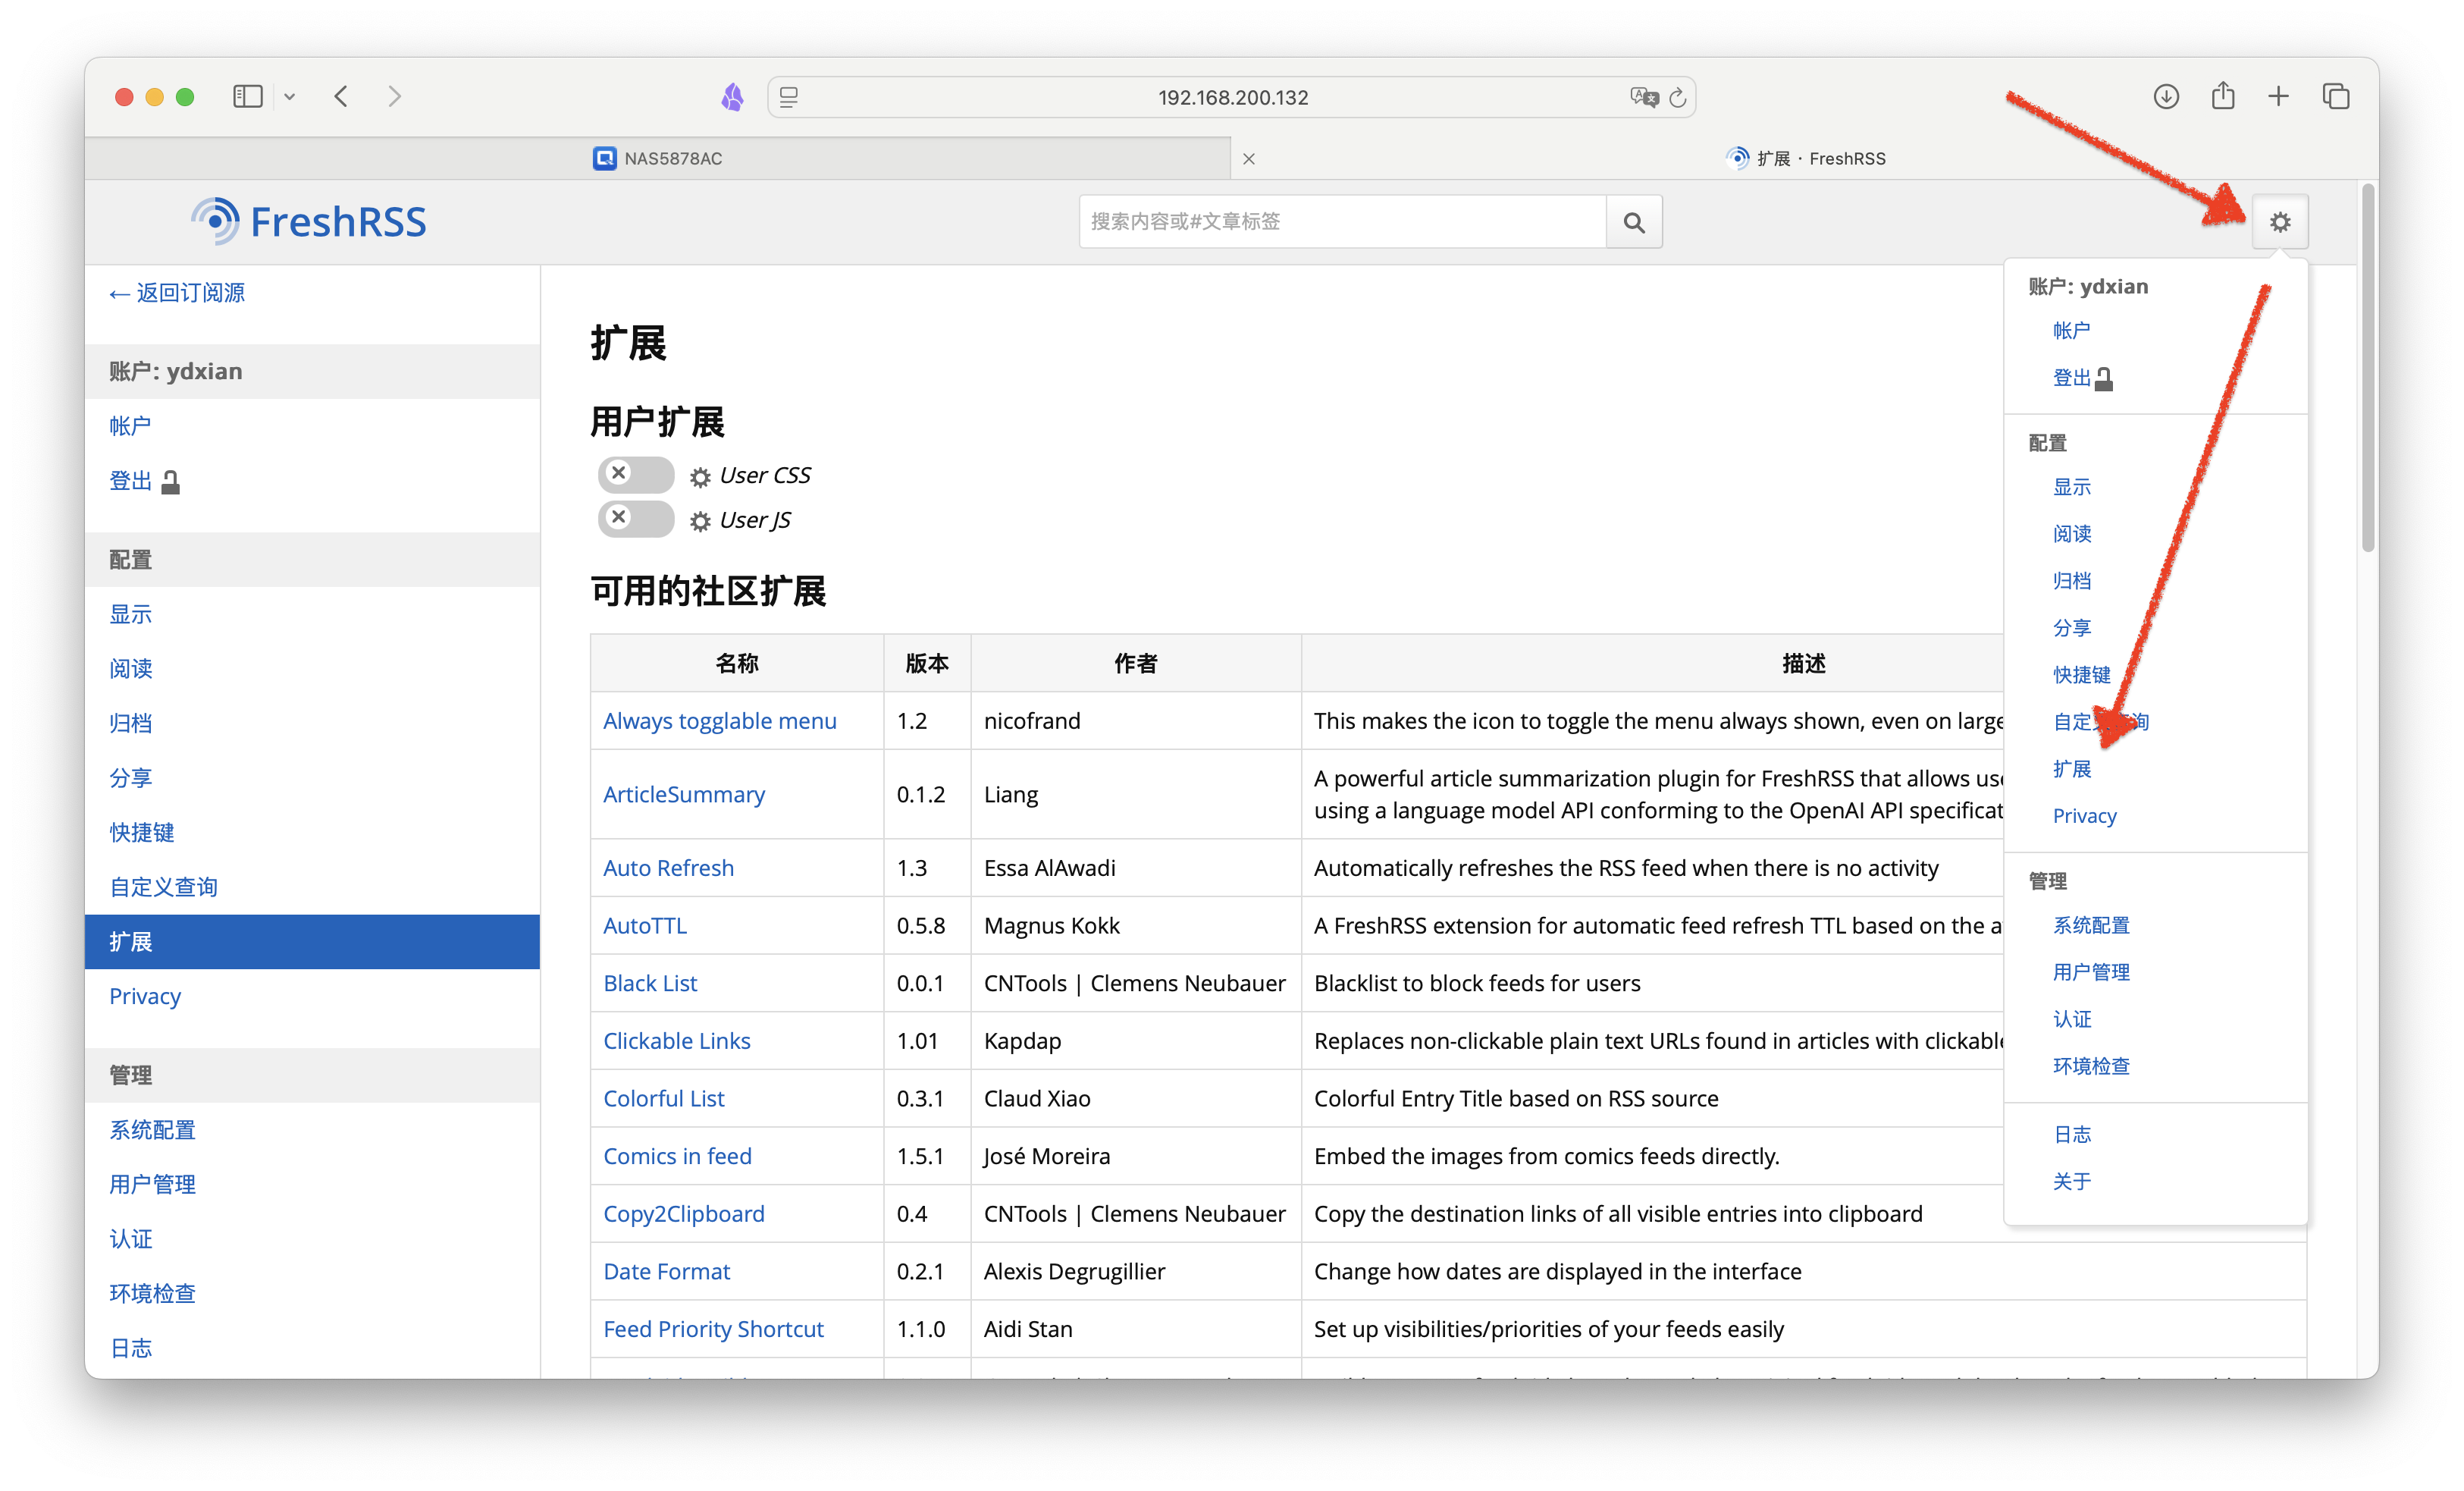This screenshot has width=2464, height=1491.
Task: Open 认证 in left sidebar
Action: (x=130, y=1239)
